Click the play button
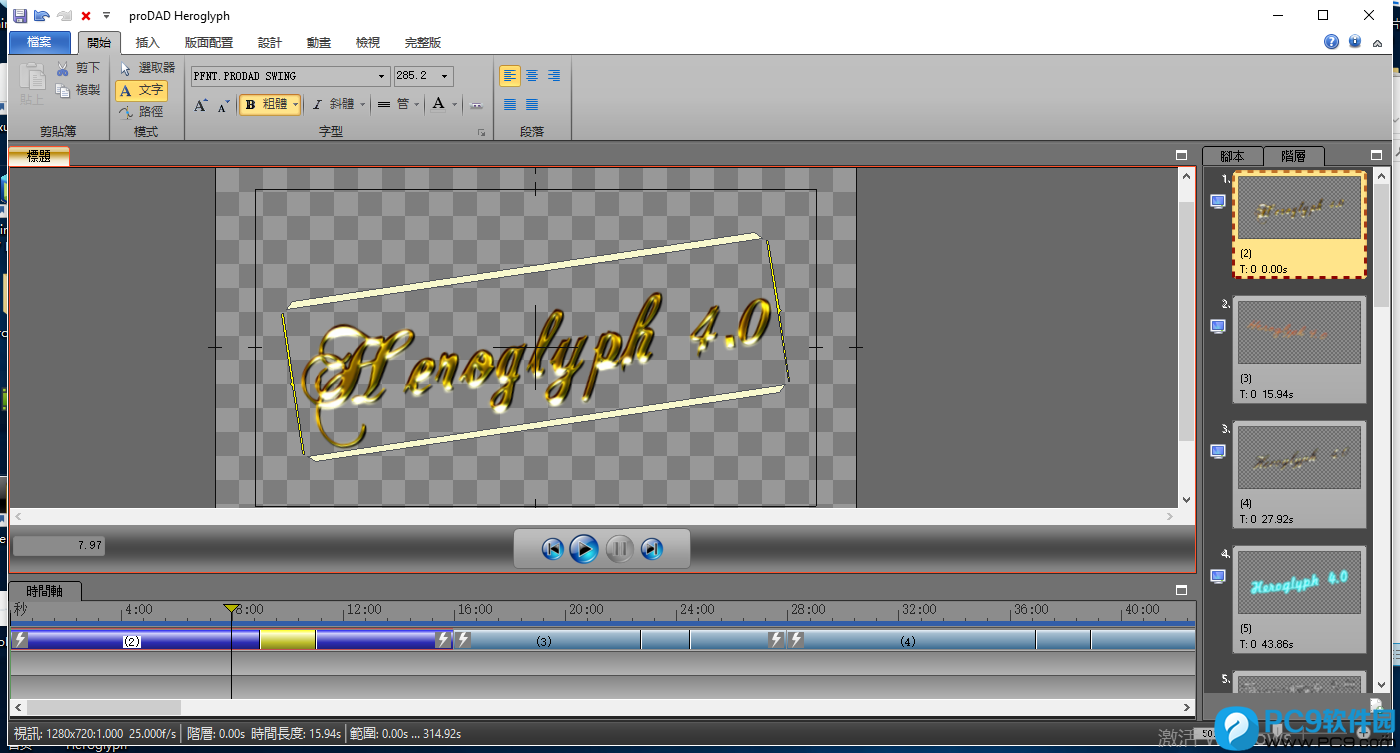This screenshot has width=1400, height=753. (x=584, y=548)
